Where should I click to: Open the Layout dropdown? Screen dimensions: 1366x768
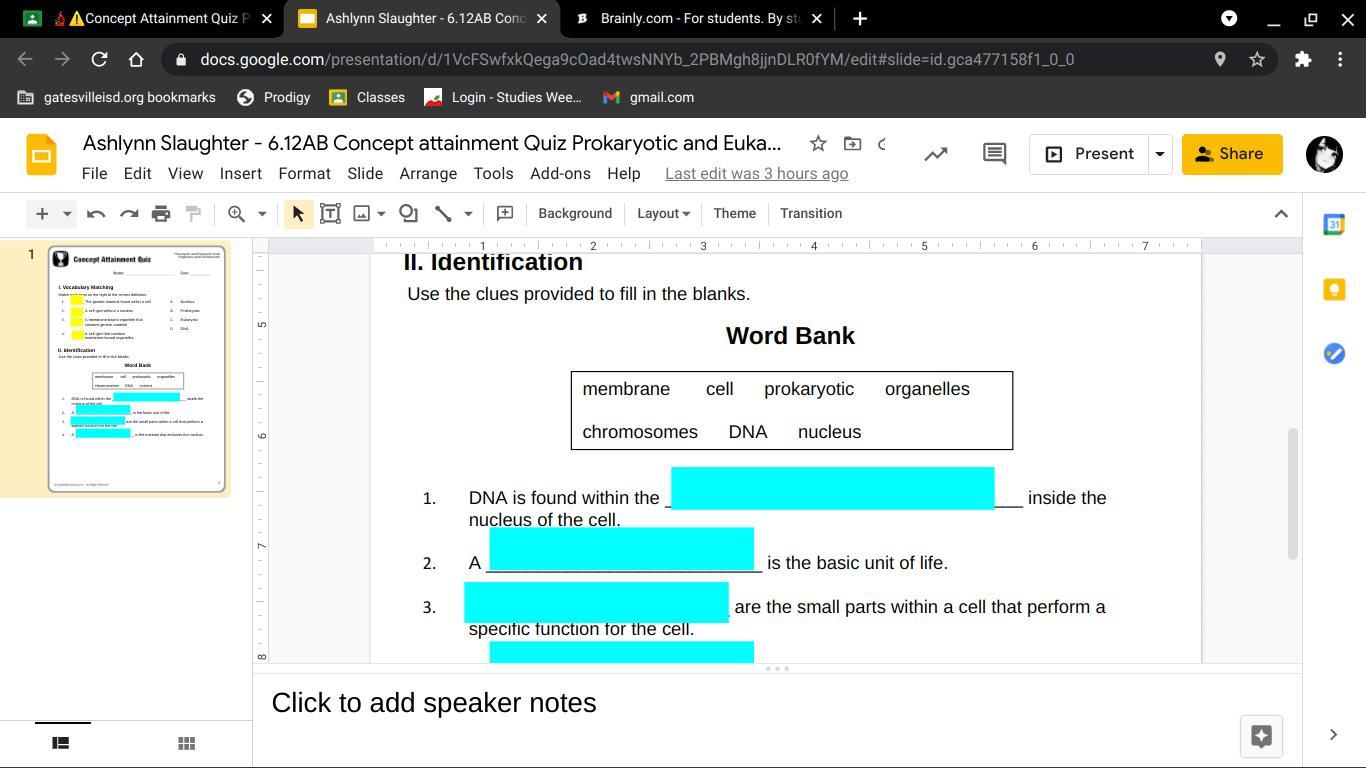click(x=663, y=213)
